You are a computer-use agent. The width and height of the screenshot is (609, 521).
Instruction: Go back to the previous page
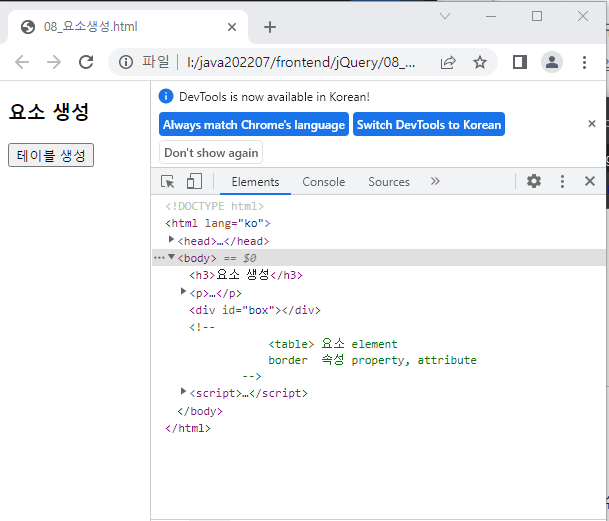(22, 62)
